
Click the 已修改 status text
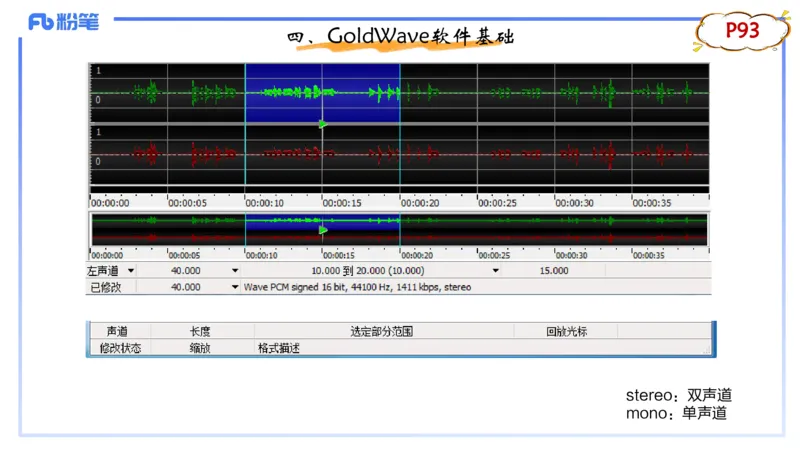[x=106, y=287]
